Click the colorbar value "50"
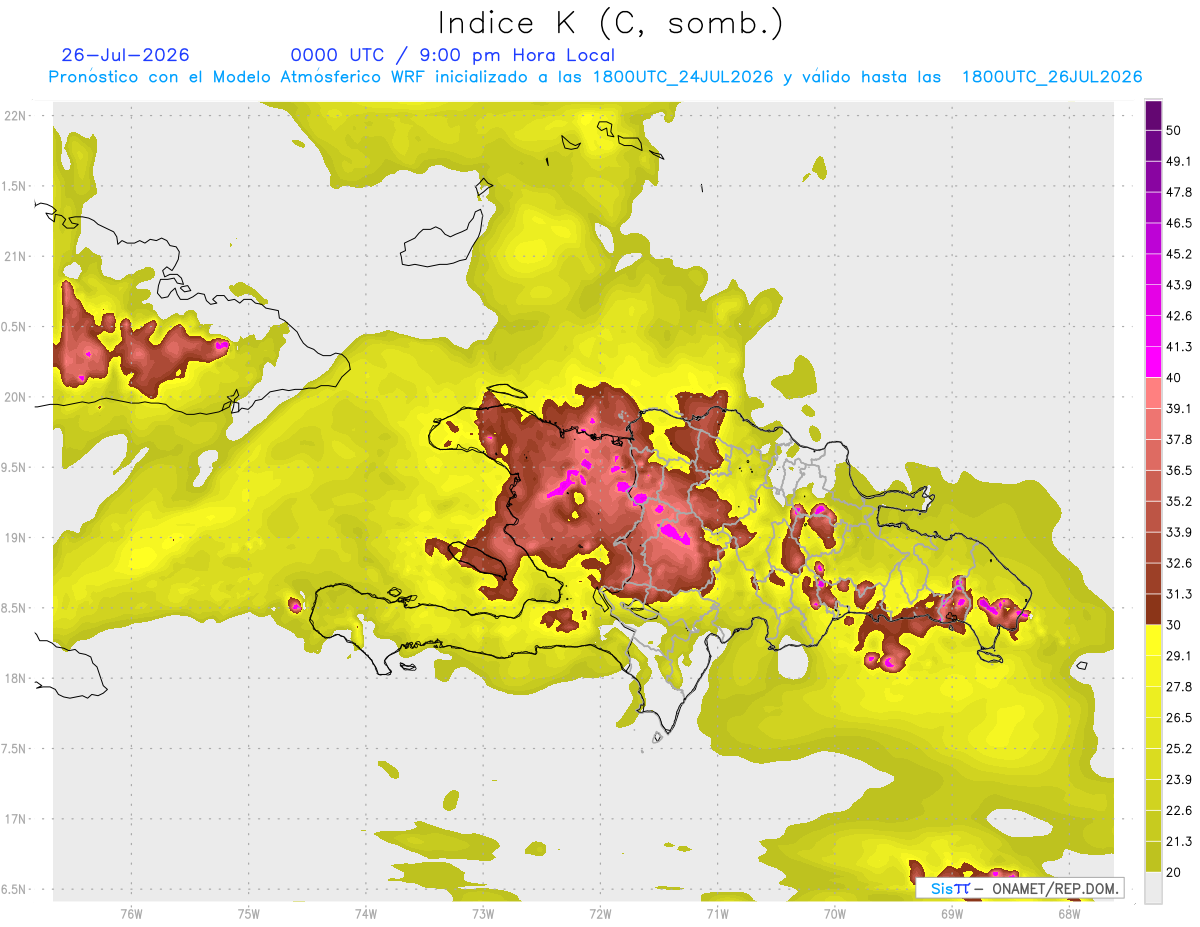This screenshot has width=1200, height=927. point(1174,130)
